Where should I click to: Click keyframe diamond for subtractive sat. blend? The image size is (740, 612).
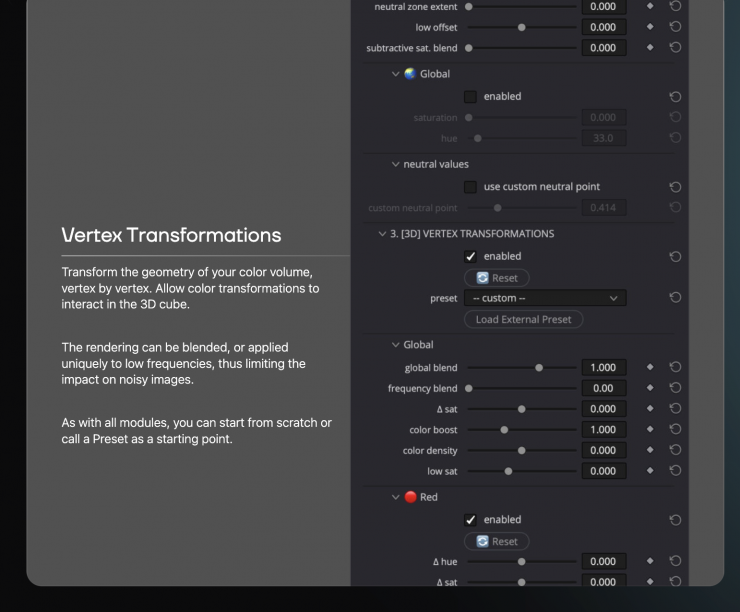(x=650, y=48)
